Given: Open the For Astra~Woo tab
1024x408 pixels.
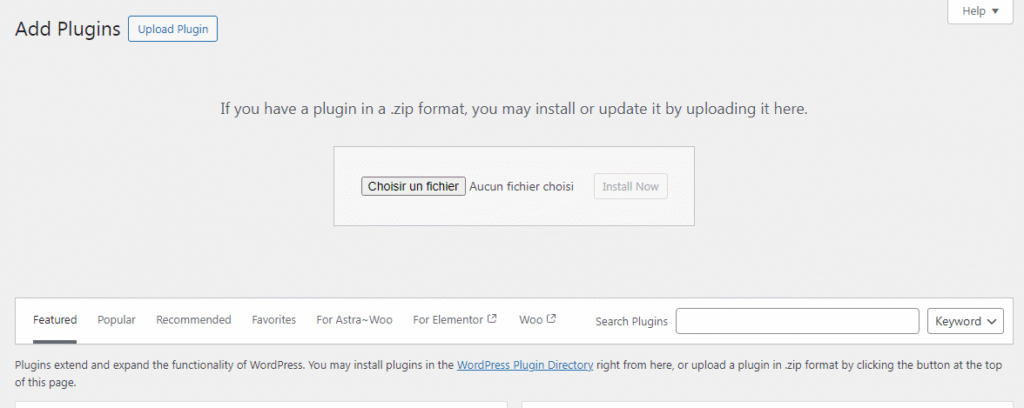Looking at the screenshot, I should (354, 320).
